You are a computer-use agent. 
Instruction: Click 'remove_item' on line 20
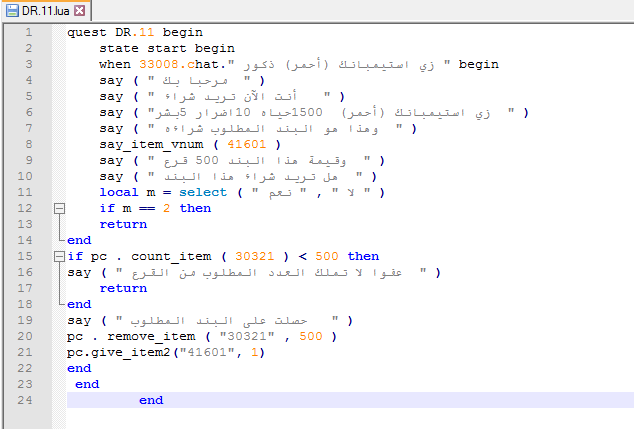coord(151,337)
